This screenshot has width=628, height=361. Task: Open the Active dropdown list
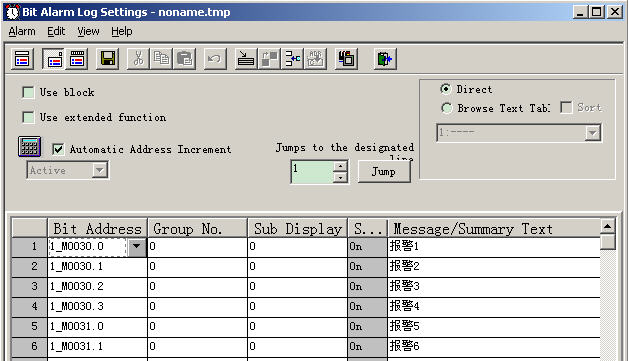click(x=99, y=170)
